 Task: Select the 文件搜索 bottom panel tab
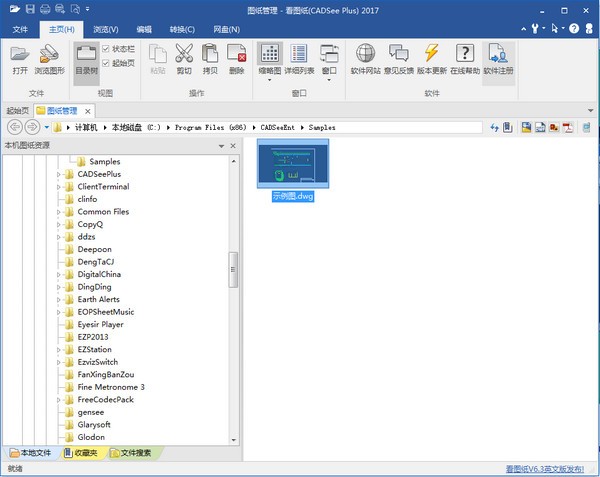129,453
